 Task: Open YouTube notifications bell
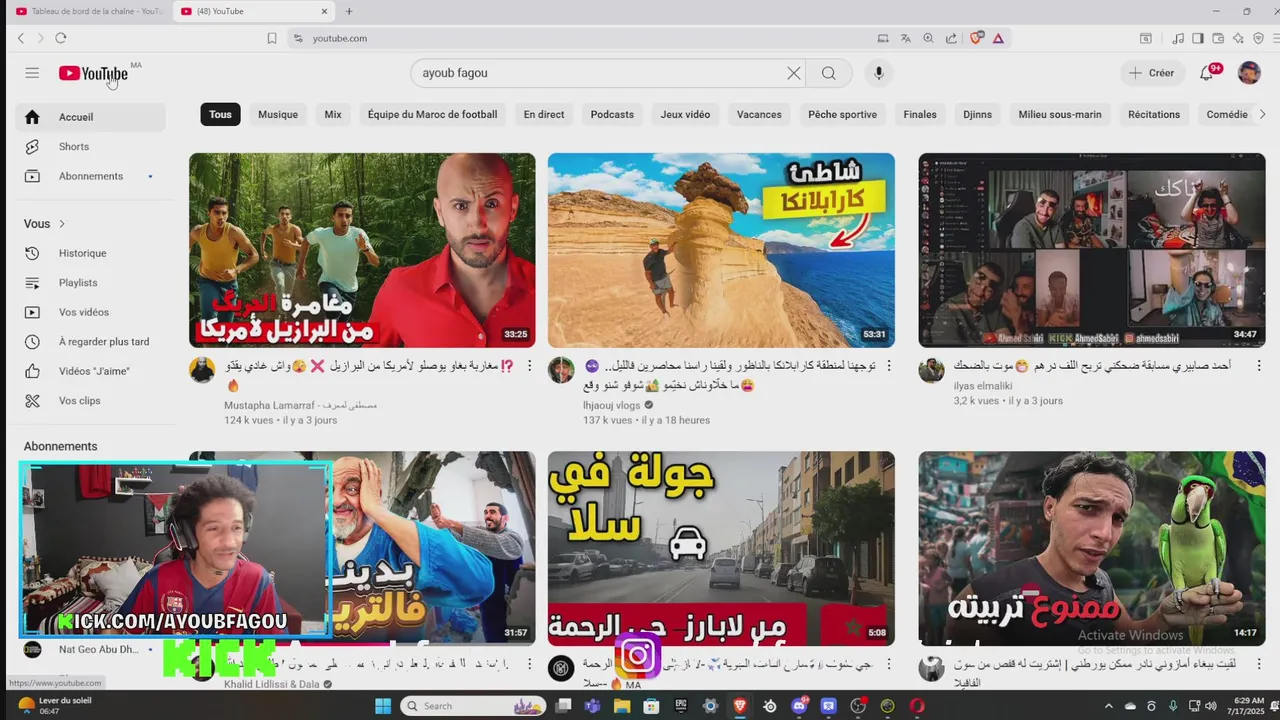click(1207, 73)
